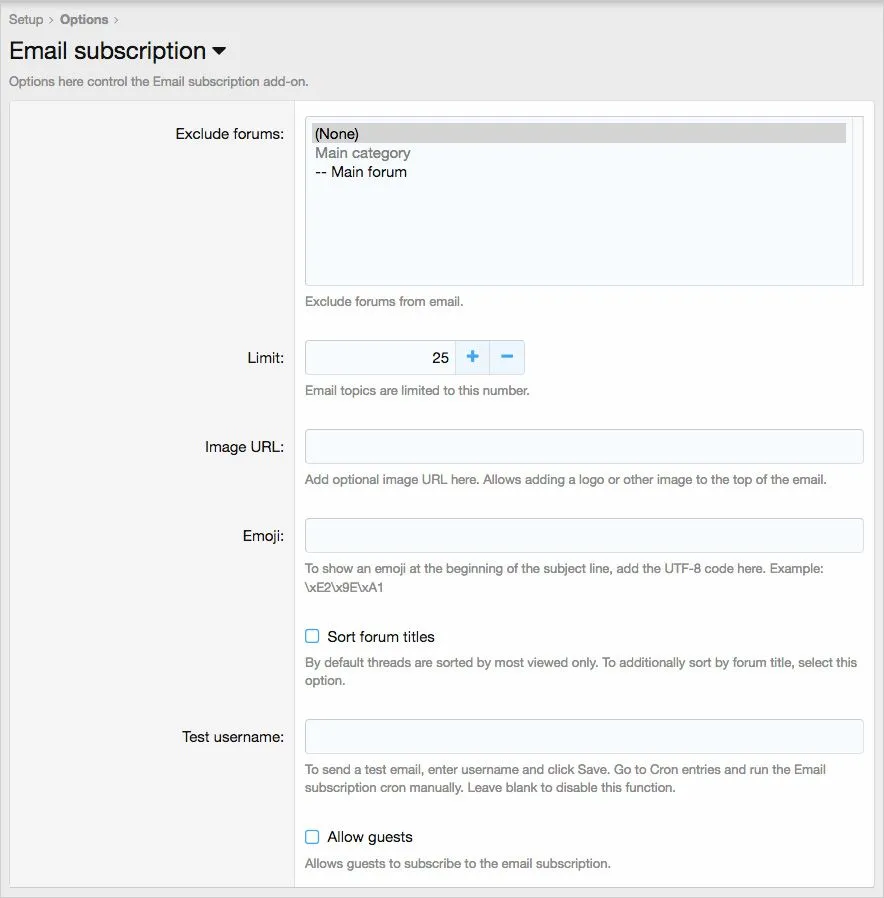Screen dimensions: 884x898
Task: Click the Limit number field showing 25
Action: [380, 357]
